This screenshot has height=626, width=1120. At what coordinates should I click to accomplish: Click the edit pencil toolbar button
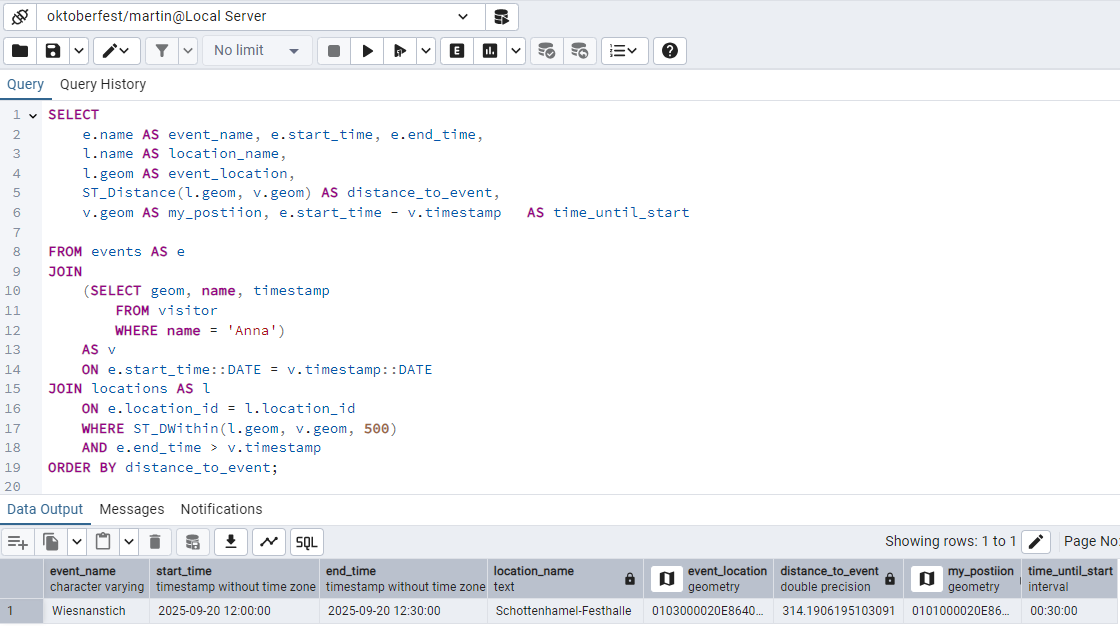pos(115,51)
